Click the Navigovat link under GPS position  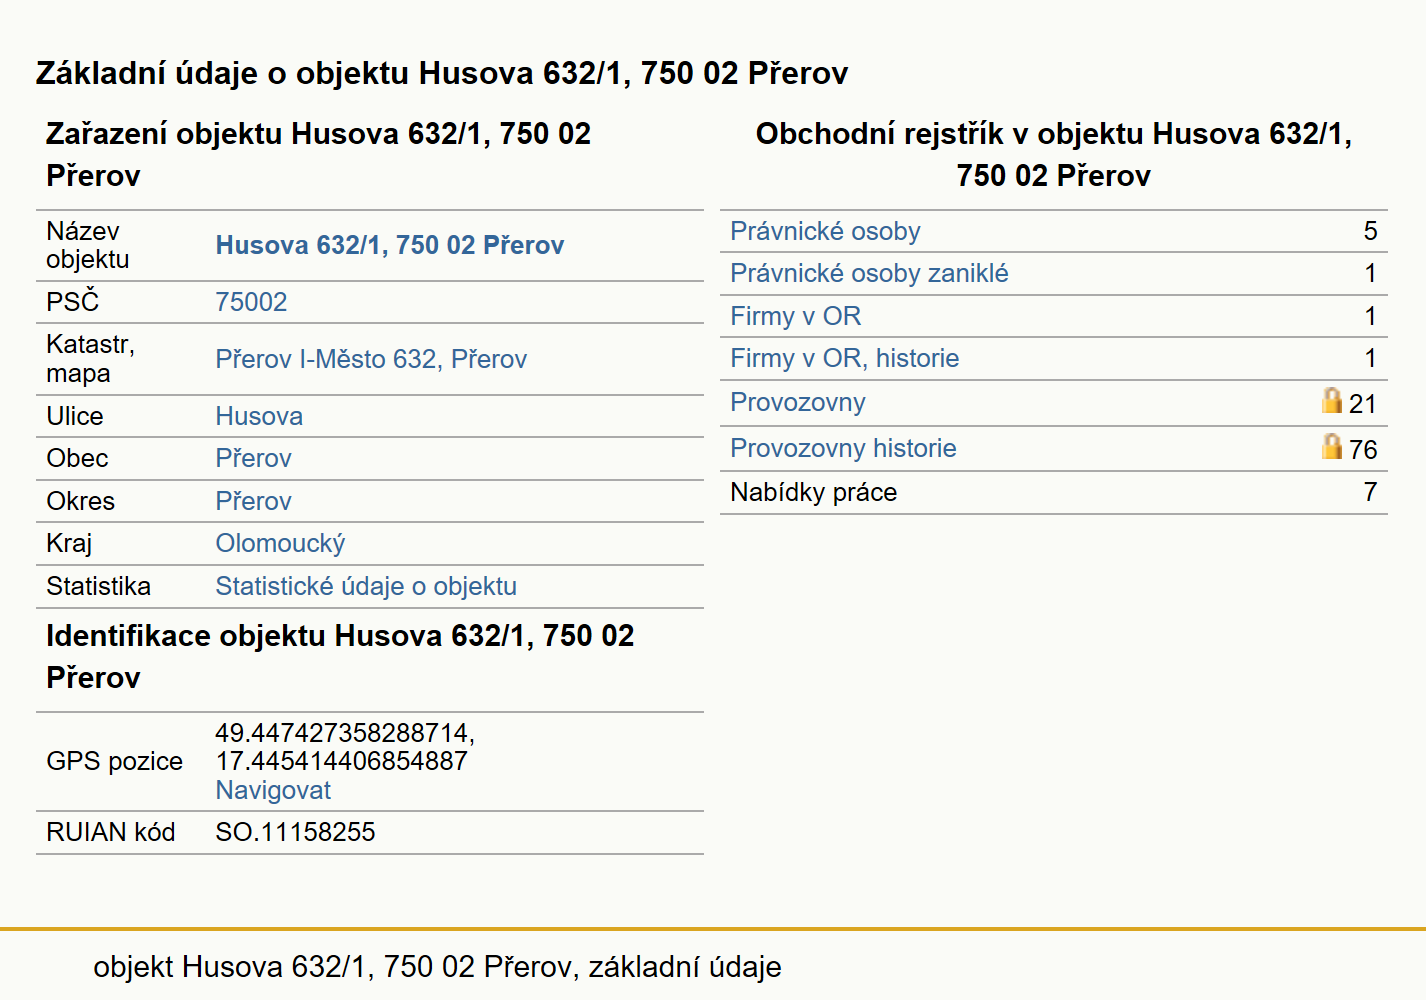pos(273,790)
